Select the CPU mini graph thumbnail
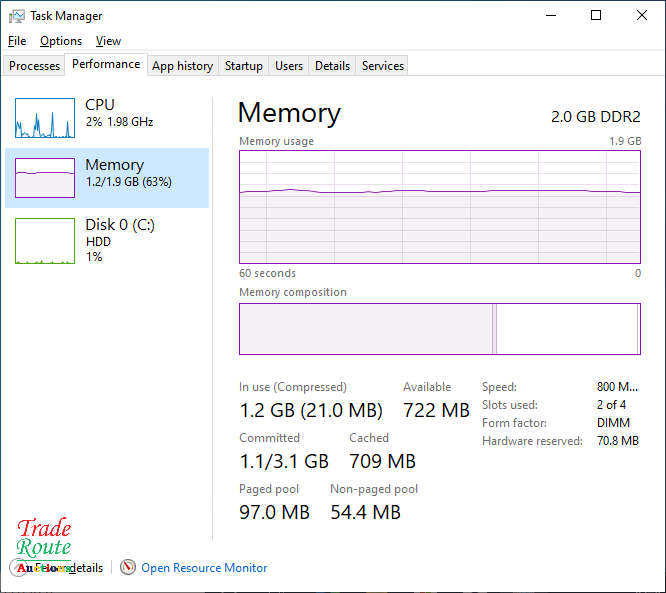Viewport: 666px width, 593px height. point(45,118)
